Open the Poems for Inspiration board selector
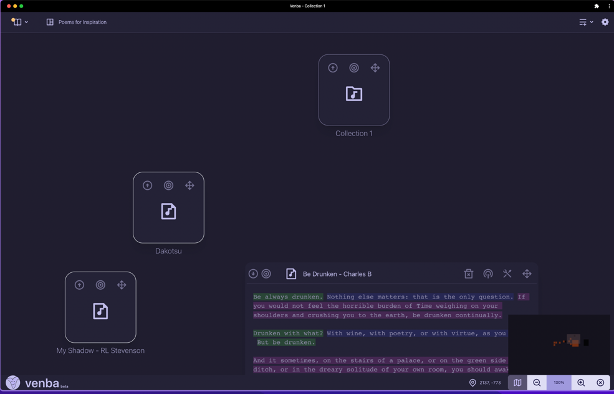 pos(77,22)
